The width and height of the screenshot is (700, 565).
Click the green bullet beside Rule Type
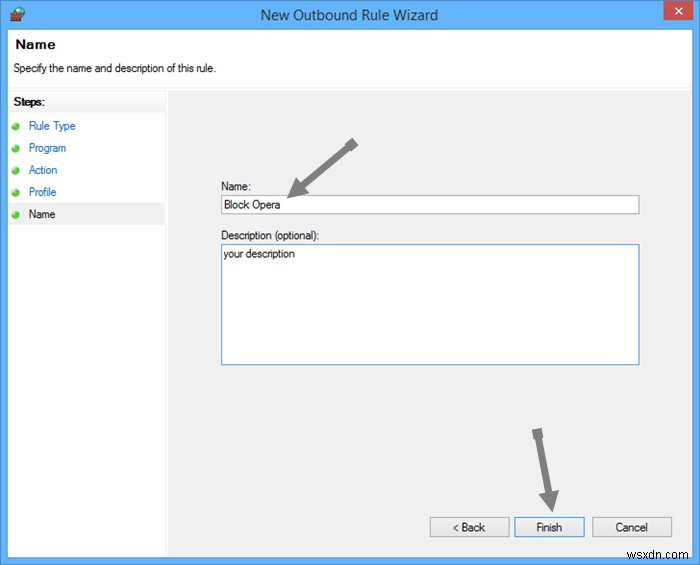tap(16, 126)
